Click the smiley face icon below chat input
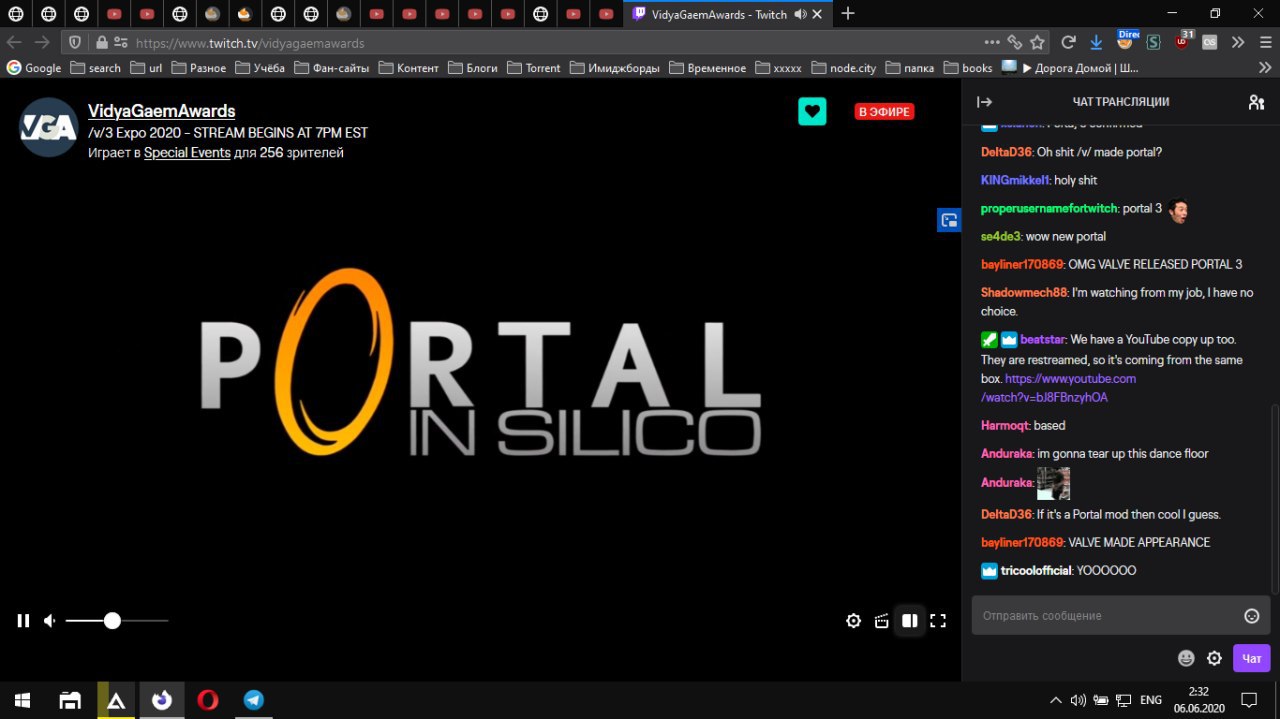This screenshot has height=719, width=1280. coord(1186,658)
